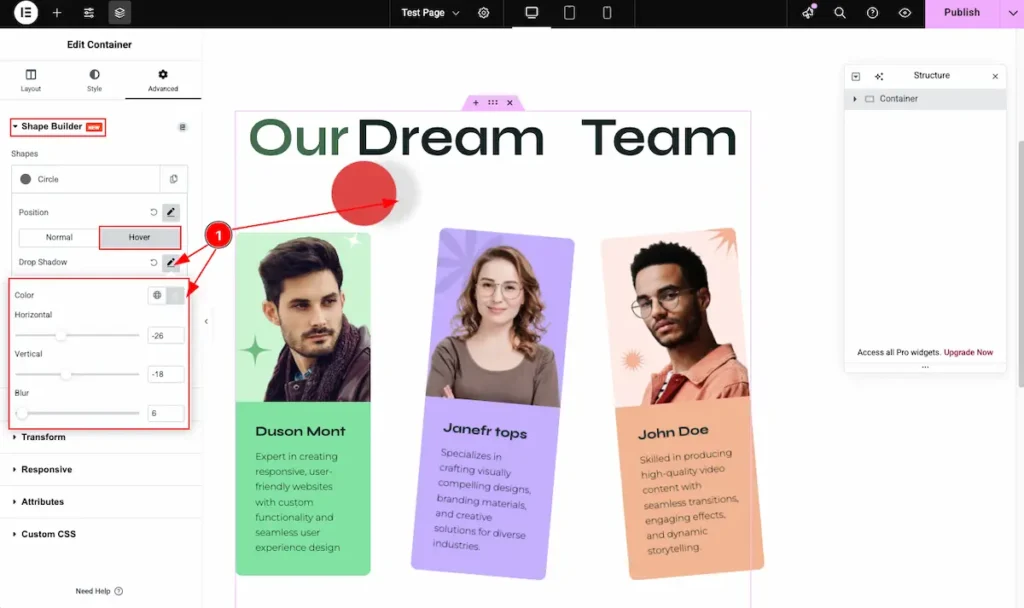This screenshot has width=1024, height=608.
Task: Preview changes with the eye icon
Action: click(904, 13)
